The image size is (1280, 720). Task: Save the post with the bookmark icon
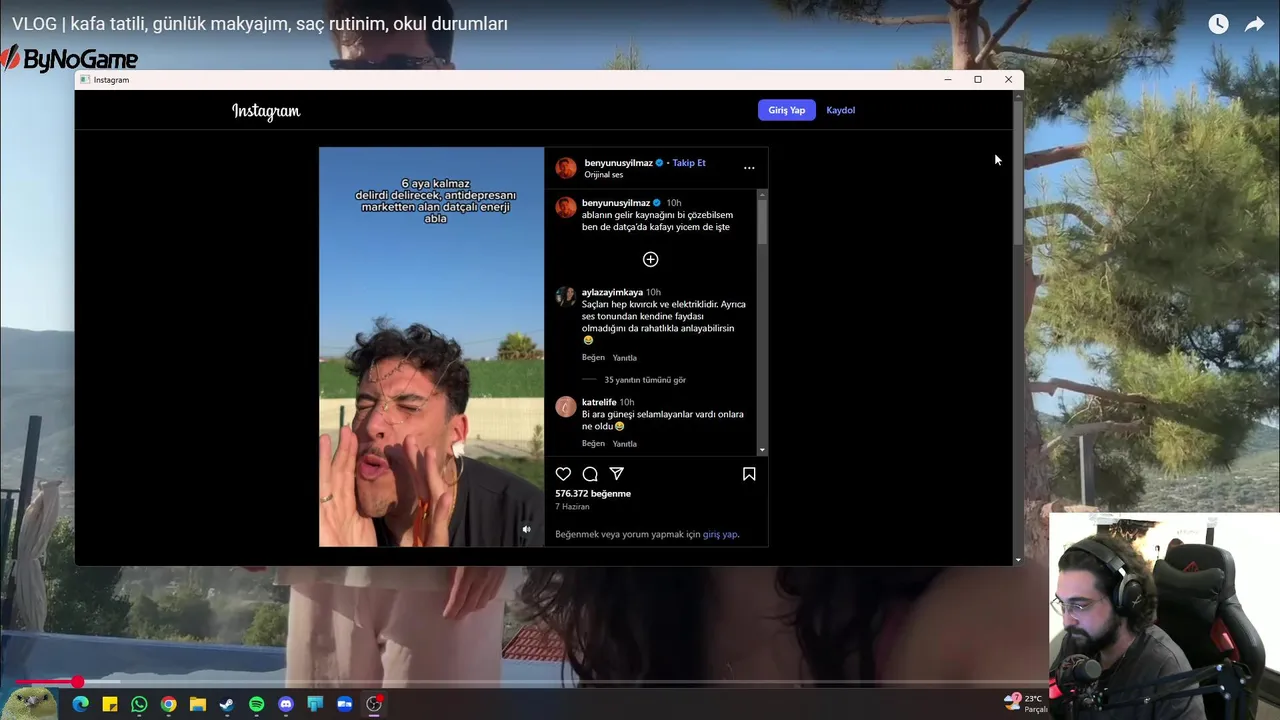click(749, 474)
